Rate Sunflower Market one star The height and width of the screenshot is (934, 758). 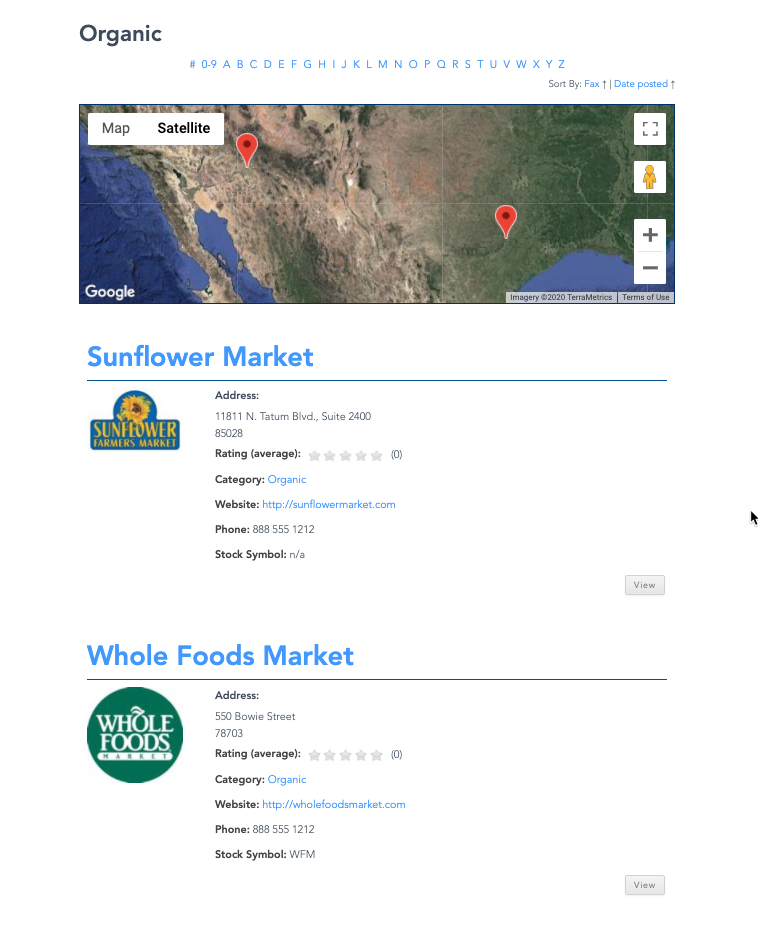coord(314,456)
